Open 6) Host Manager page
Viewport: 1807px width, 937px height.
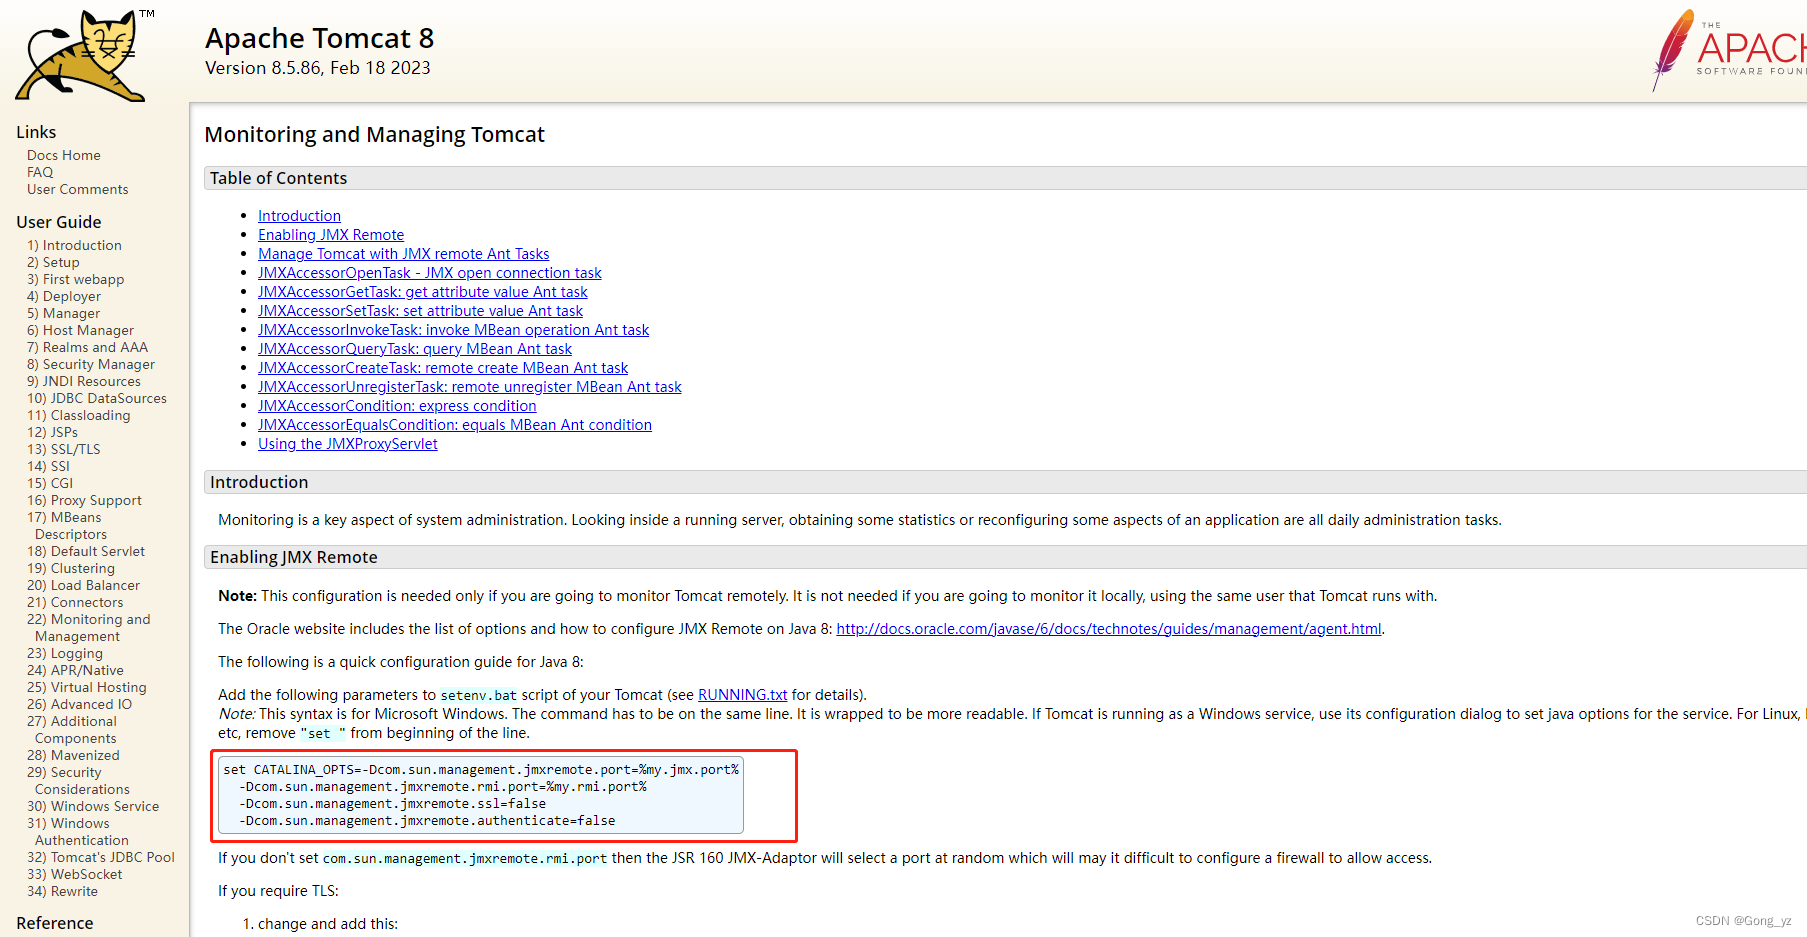point(80,330)
